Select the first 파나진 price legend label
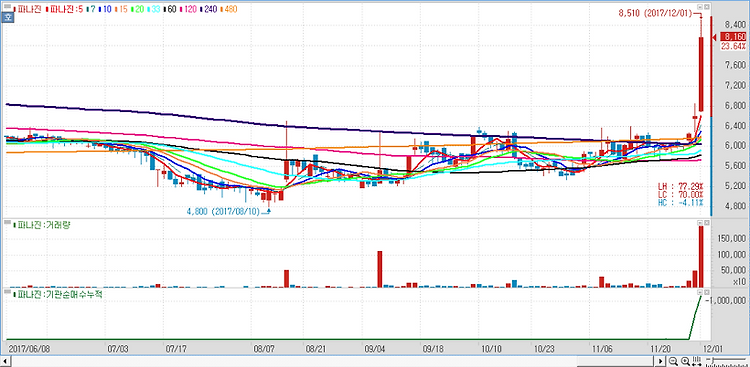 click(29, 9)
